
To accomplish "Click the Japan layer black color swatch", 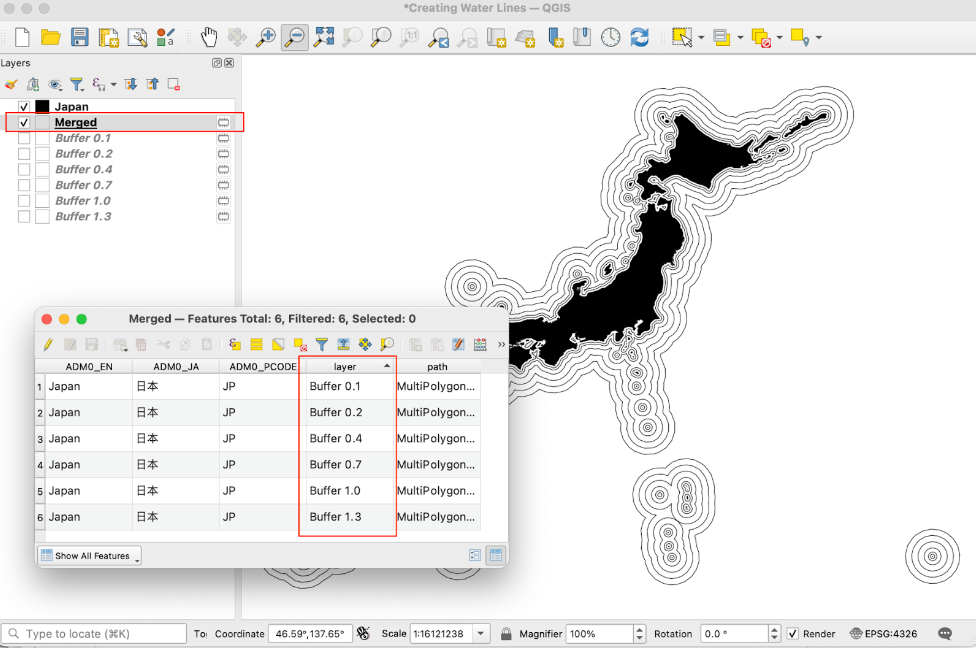I will (x=42, y=107).
